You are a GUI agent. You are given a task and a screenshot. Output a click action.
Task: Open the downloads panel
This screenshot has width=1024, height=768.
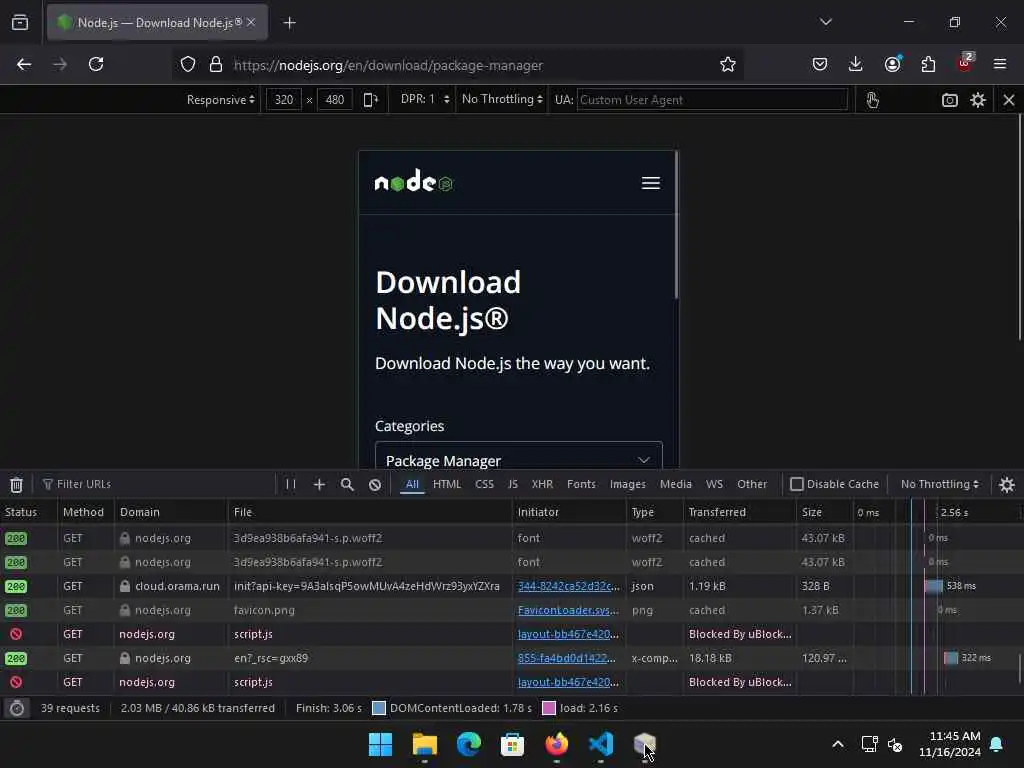[856, 64]
